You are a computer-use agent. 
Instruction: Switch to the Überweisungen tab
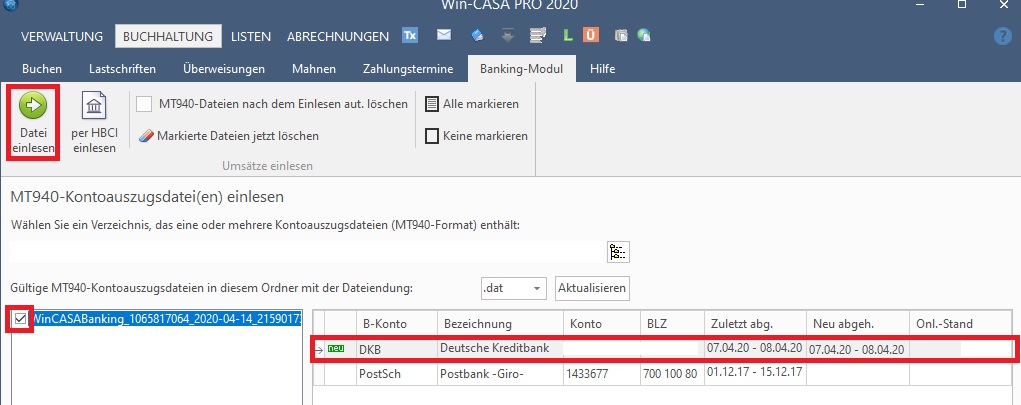pyautogui.click(x=224, y=68)
